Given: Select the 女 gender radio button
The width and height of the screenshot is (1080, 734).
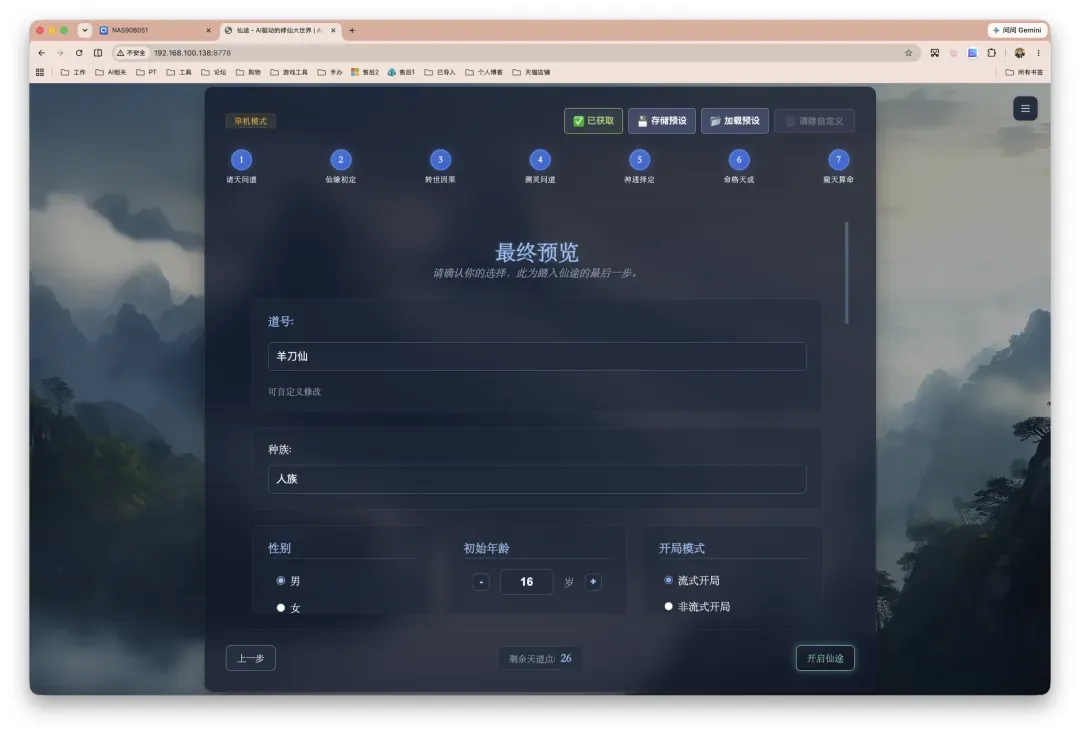Looking at the screenshot, I should coord(280,608).
